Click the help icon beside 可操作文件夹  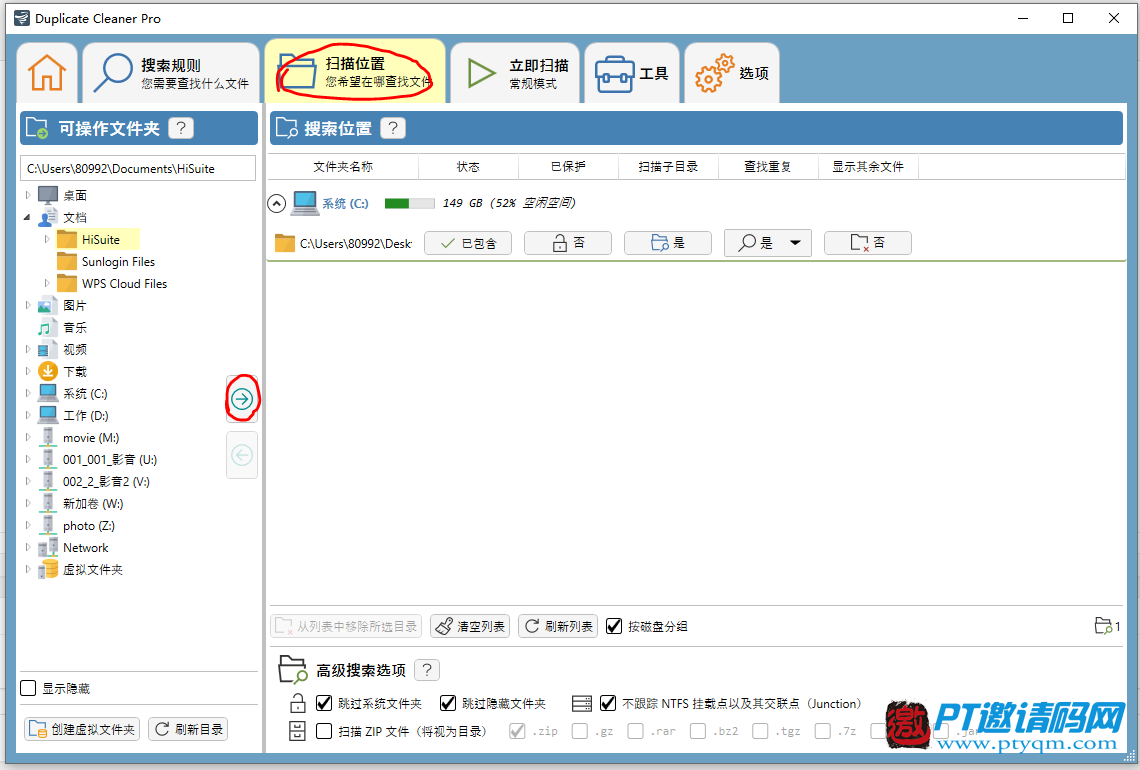[x=181, y=128]
